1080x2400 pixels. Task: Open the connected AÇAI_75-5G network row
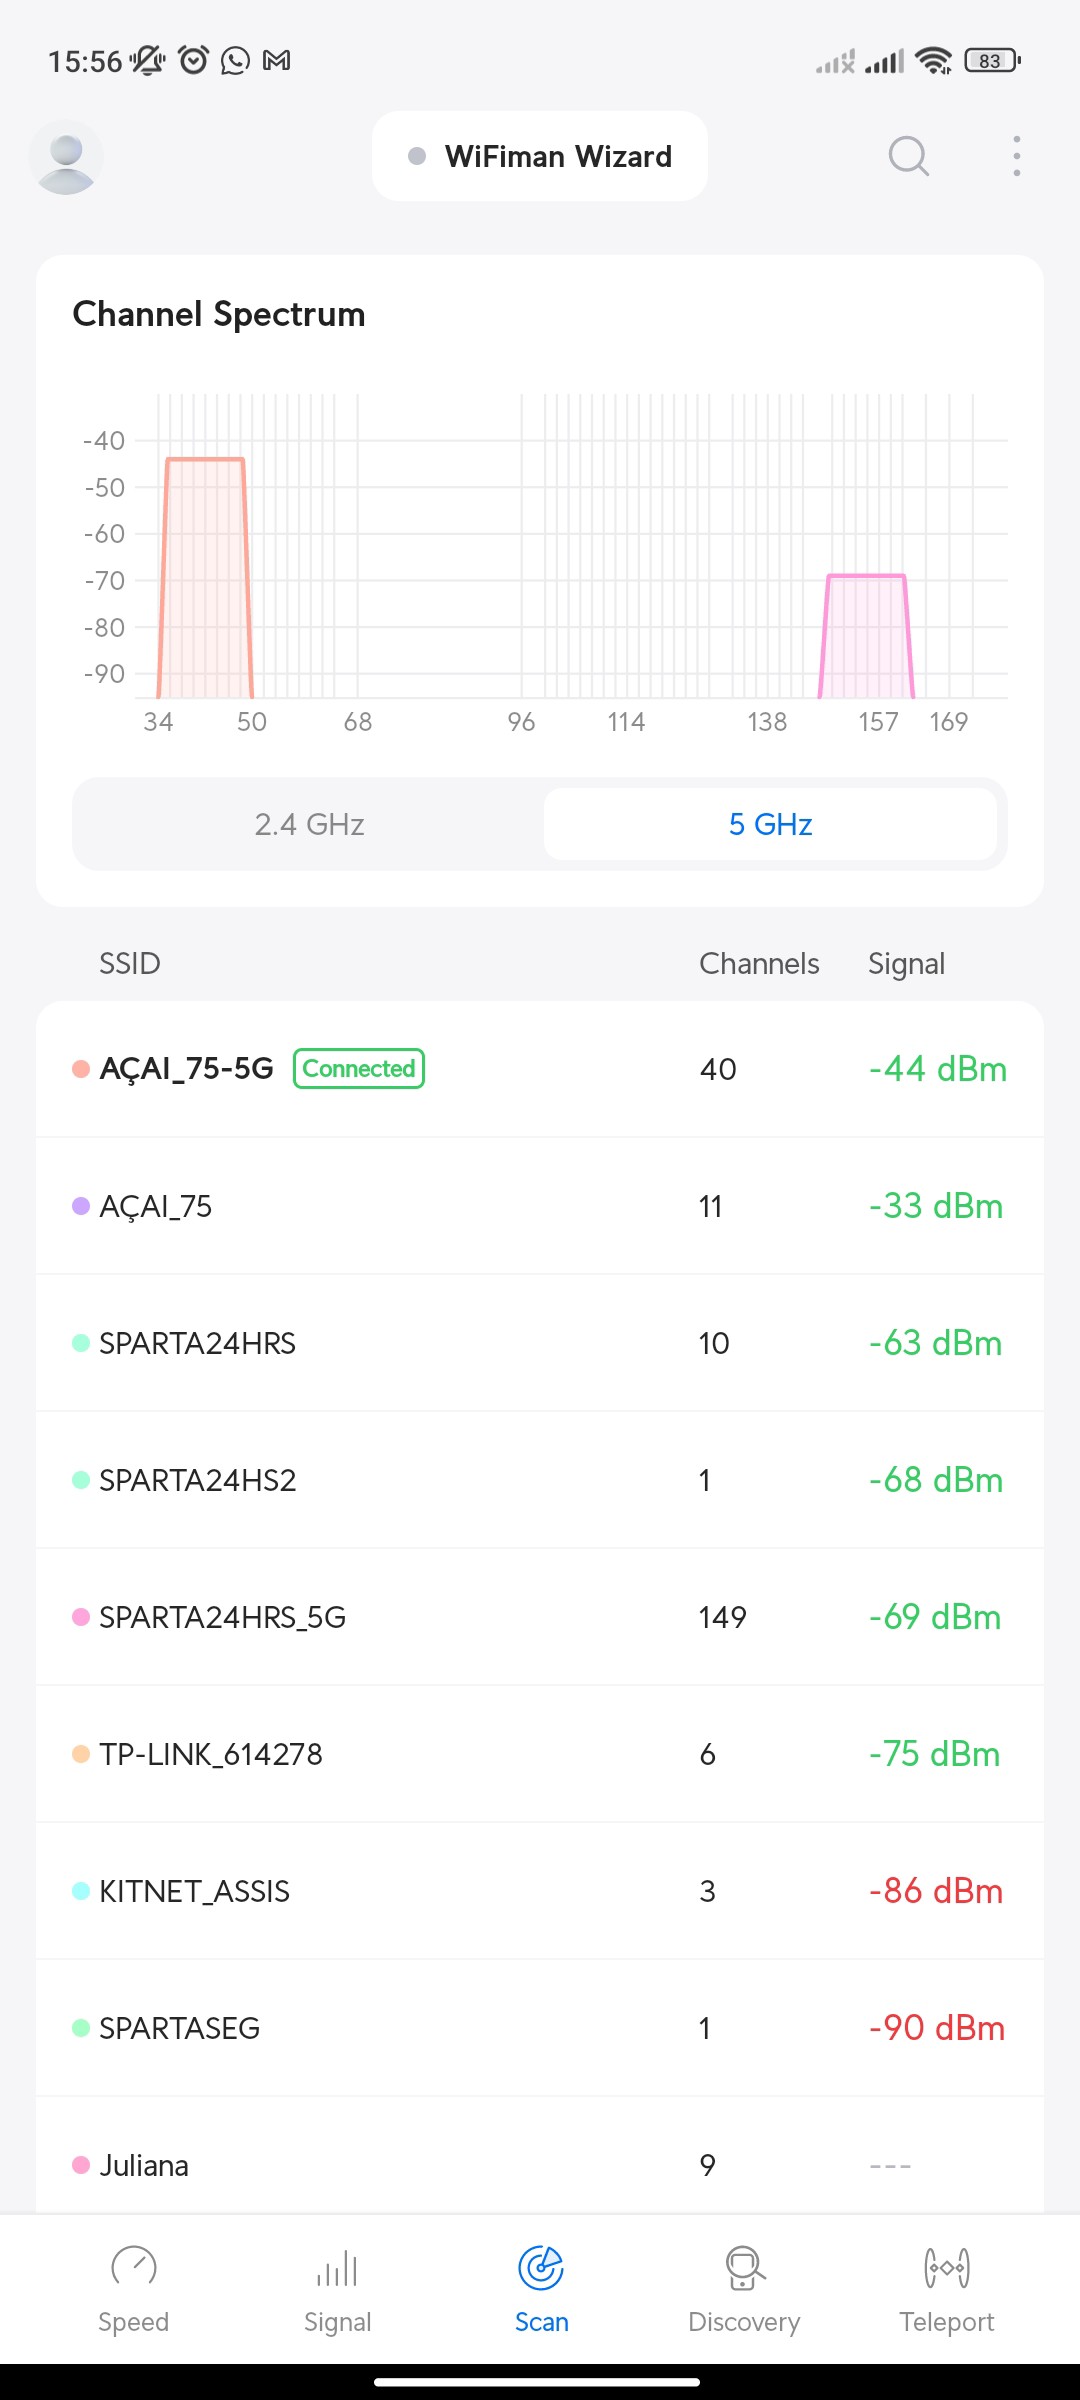[x=540, y=1069]
